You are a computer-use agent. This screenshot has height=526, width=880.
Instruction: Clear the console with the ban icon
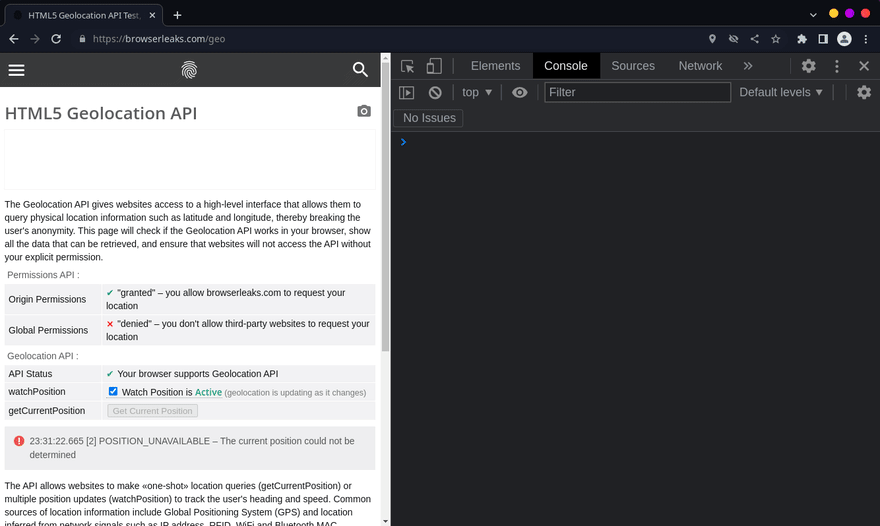[x=435, y=93]
